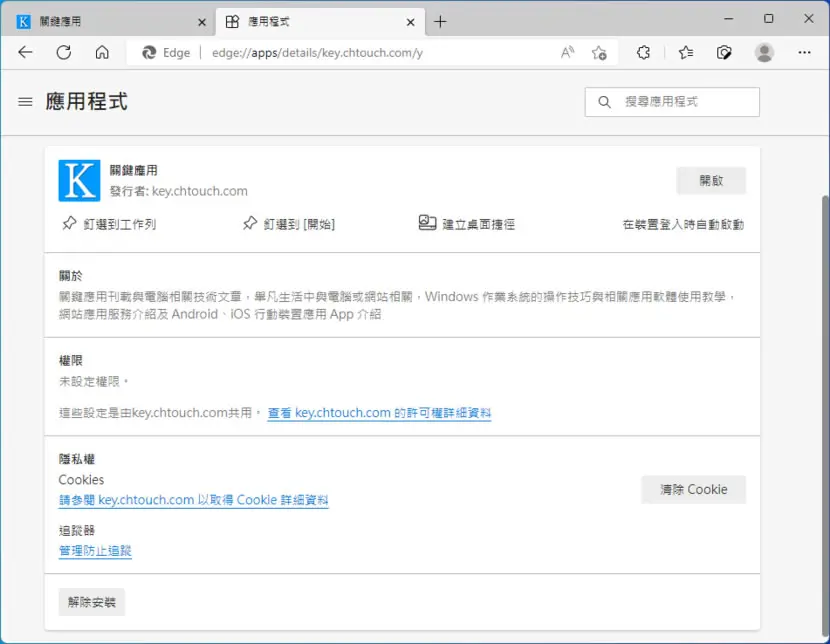Click the 清除 Cookie button
This screenshot has width=830, height=644.
[x=693, y=489]
